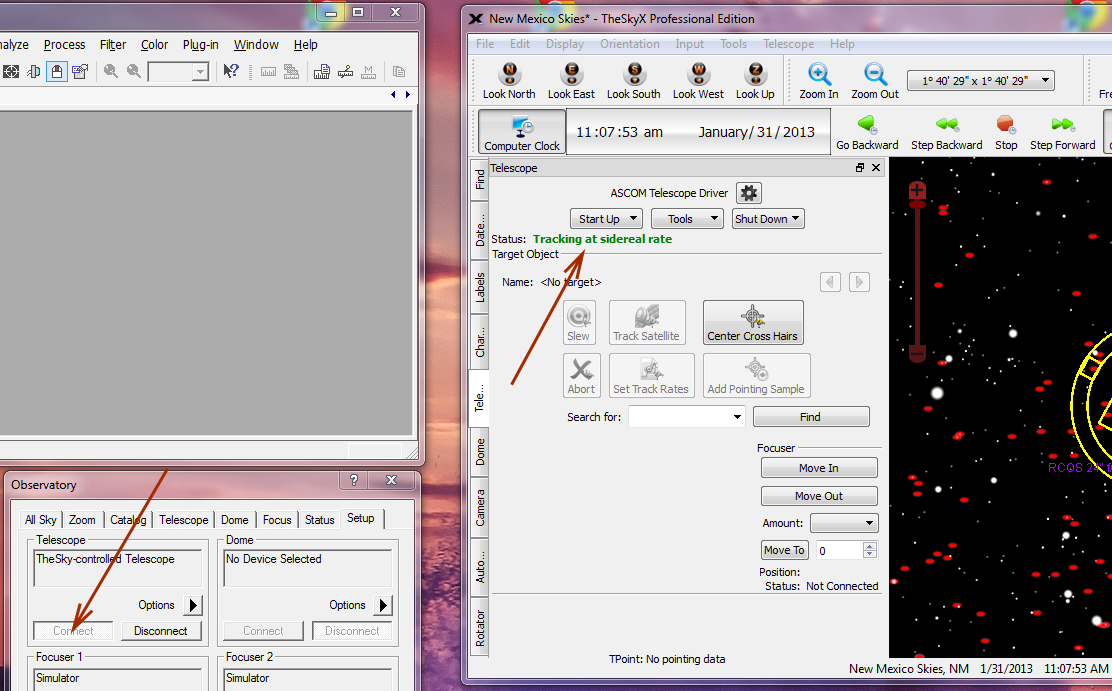This screenshot has width=1112, height=691.
Task: Switch to Observatory Status tab
Action: 320,520
